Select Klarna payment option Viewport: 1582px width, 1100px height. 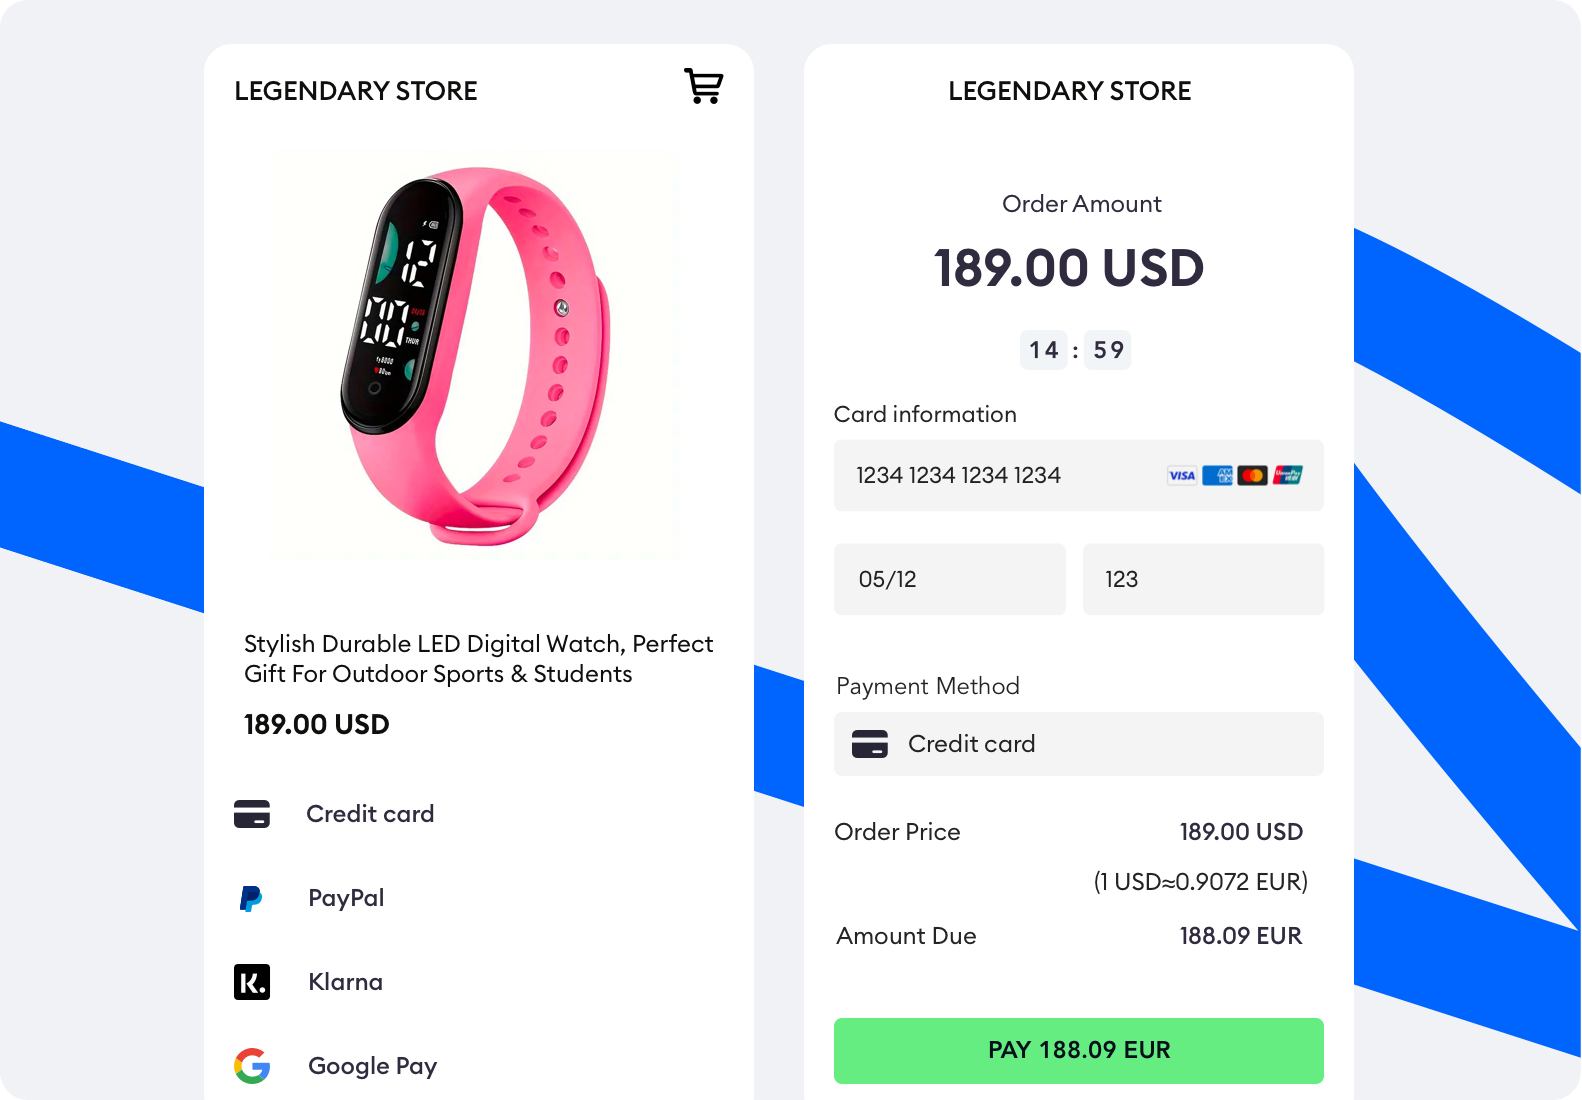(x=345, y=982)
